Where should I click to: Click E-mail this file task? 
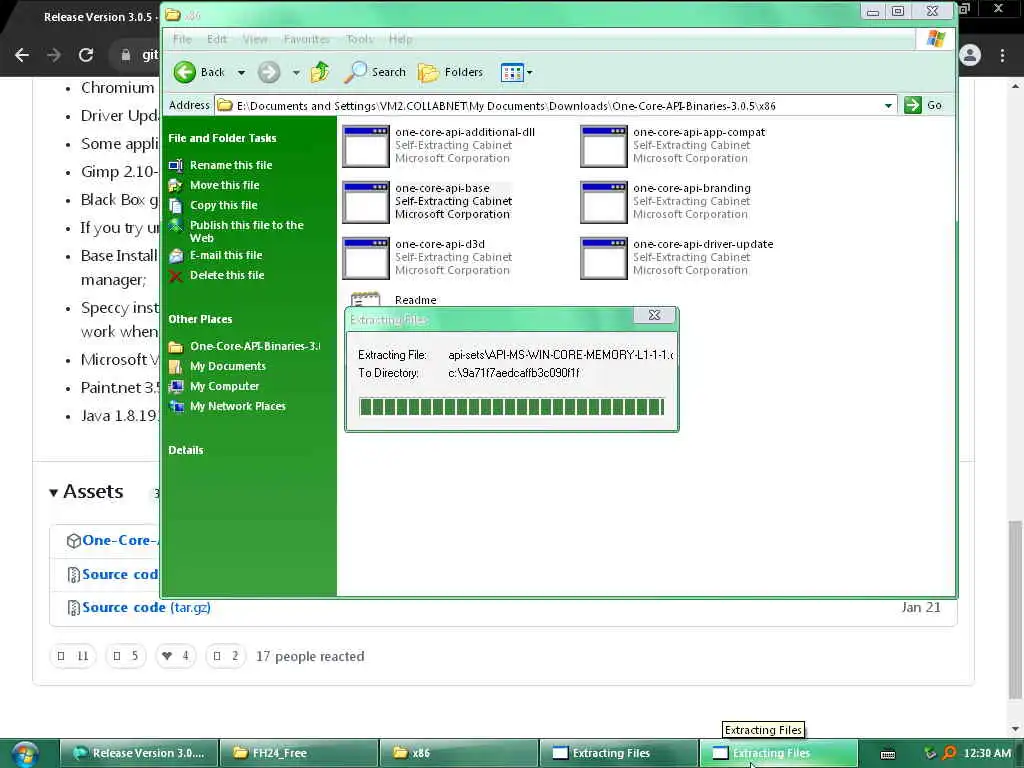point(226,255)
